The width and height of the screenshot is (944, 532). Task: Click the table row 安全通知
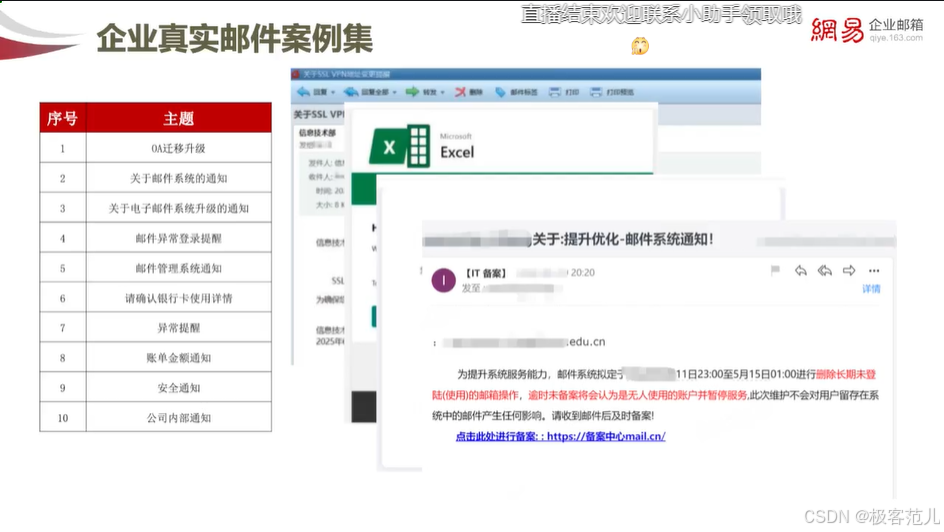click(x=155, y=388)
